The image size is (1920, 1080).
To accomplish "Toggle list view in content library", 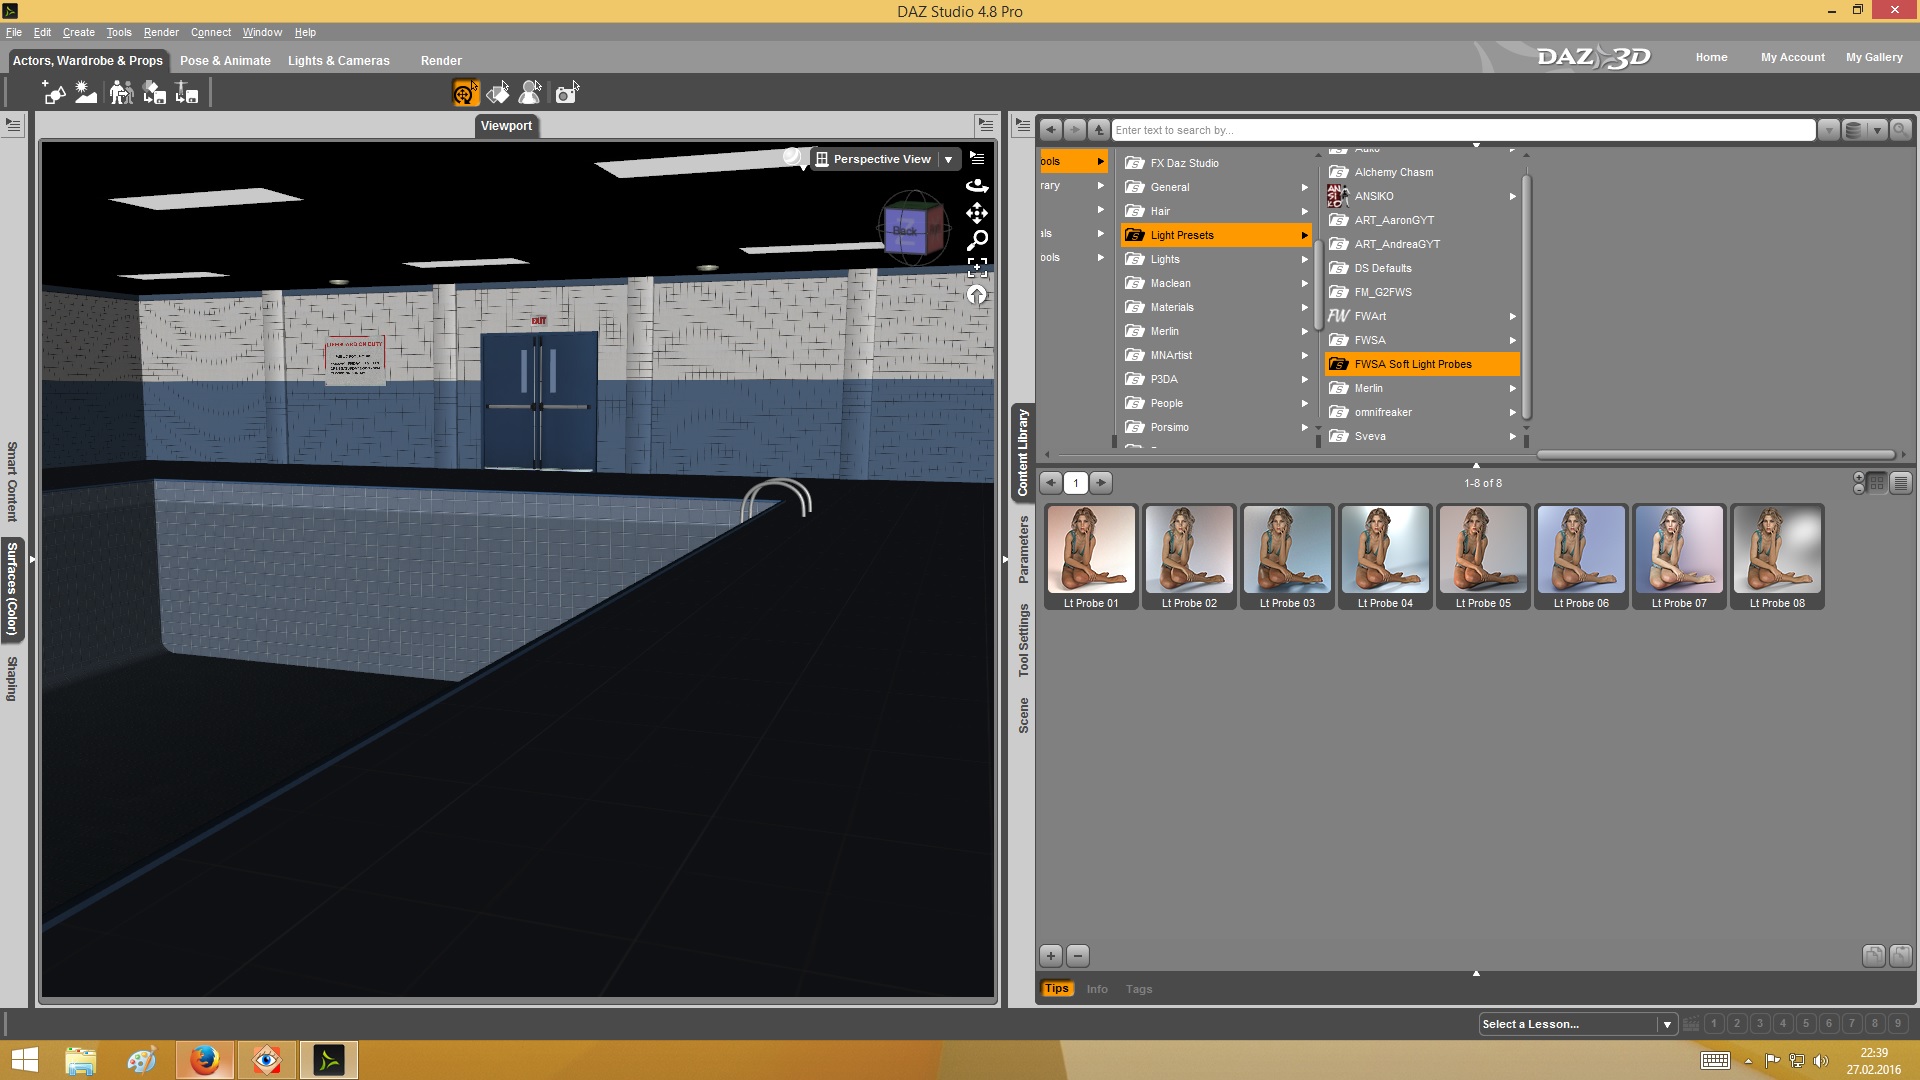I will (x=1901, y=483).
